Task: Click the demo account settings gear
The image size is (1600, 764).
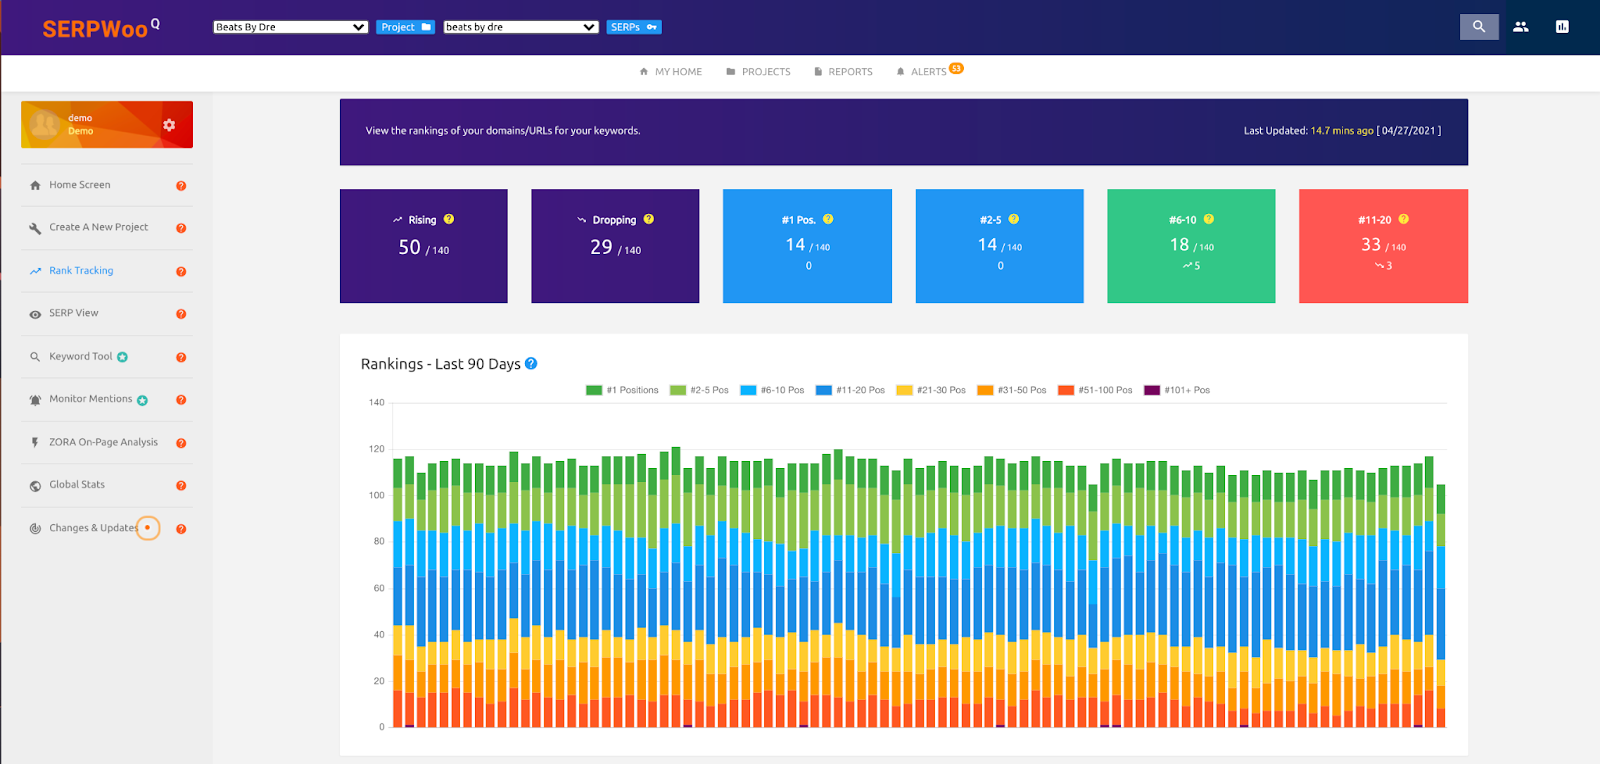Action: [169, 125]
